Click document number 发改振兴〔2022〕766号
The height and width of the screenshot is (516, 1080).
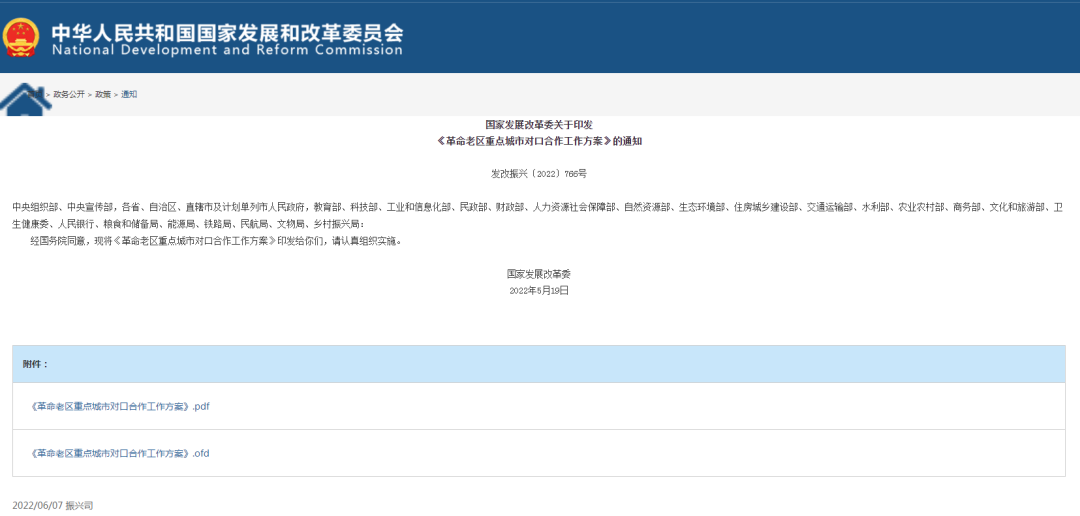[x=539, y=173]
